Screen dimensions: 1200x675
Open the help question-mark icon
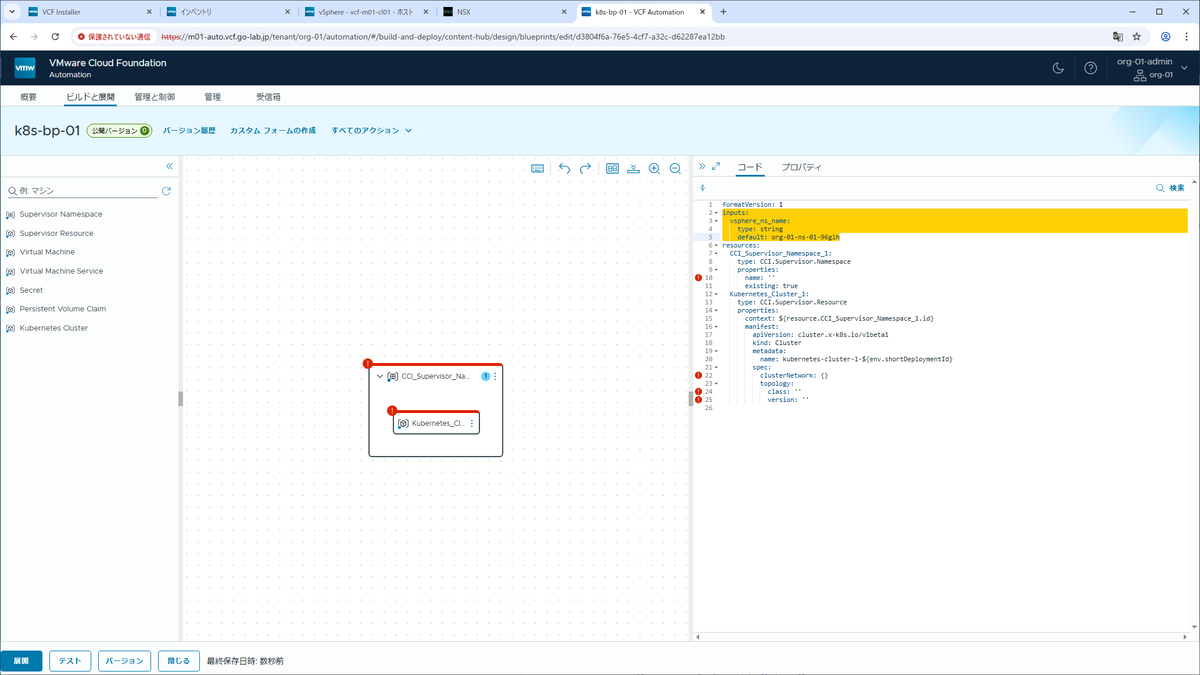(1091, 68)
